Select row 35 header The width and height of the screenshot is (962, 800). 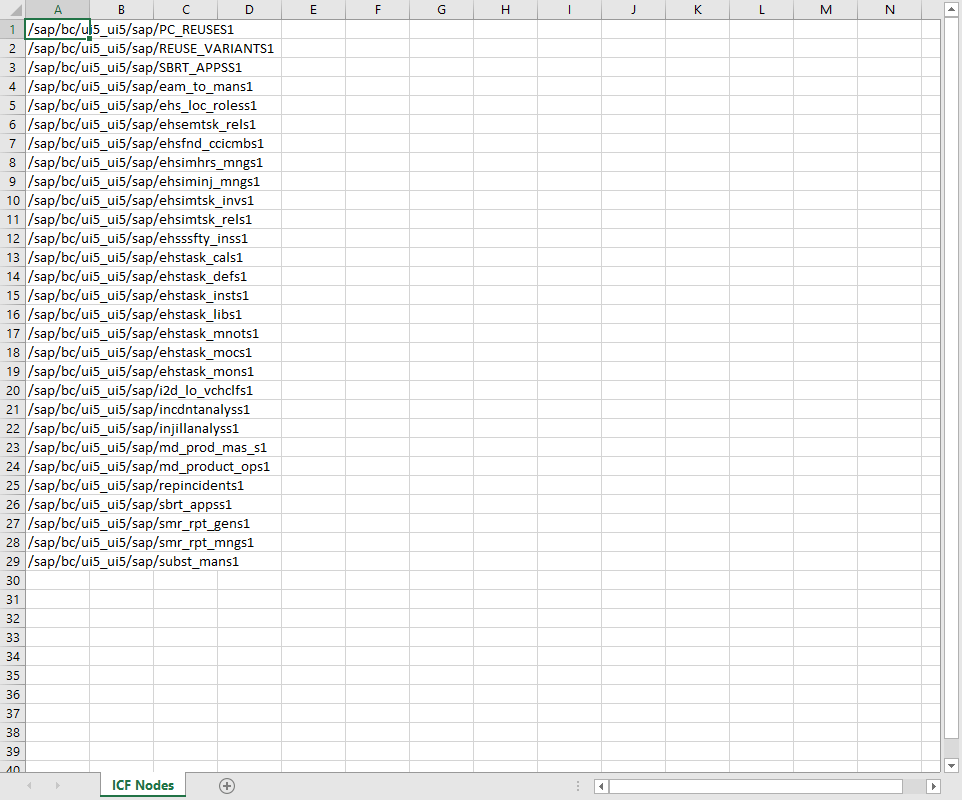tap(12, 676)
